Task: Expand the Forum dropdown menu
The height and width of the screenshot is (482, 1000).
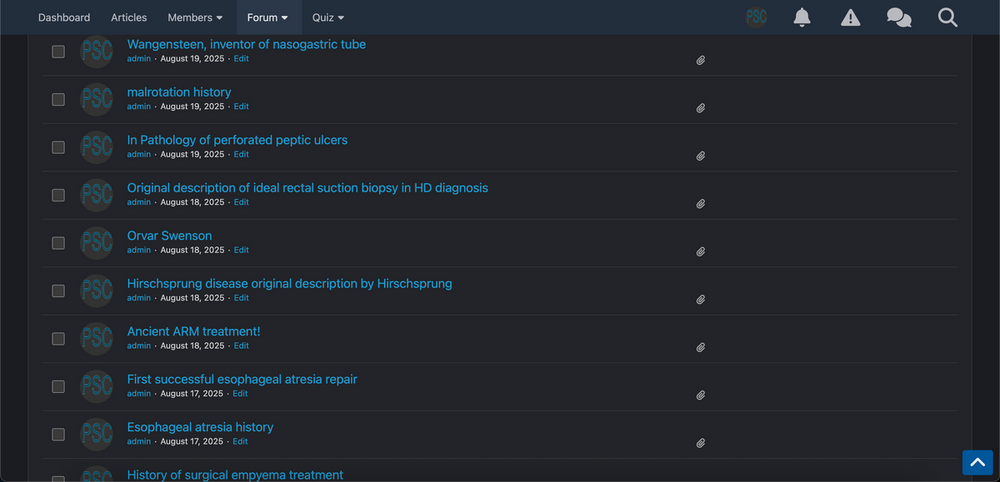Action: [267, 17]
